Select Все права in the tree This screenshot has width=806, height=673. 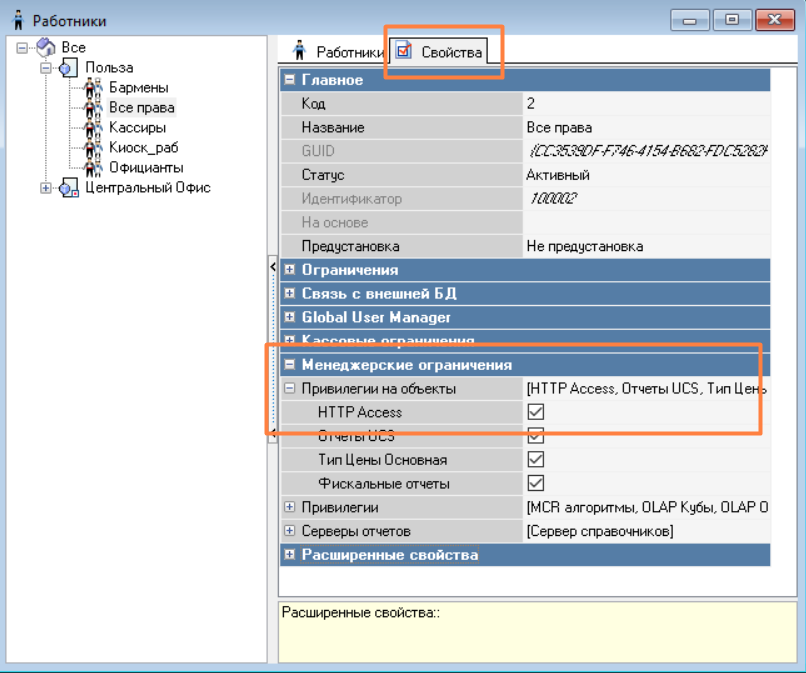click(x=141, y=108)
